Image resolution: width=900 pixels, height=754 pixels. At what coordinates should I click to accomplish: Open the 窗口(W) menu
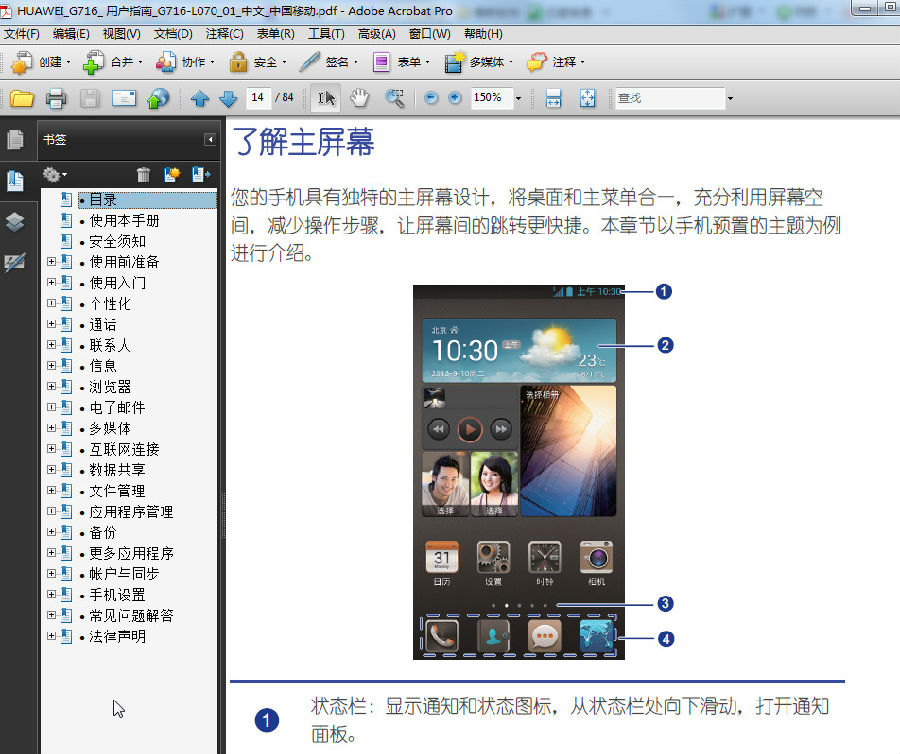pyautogui.click(x=429, y=34)
